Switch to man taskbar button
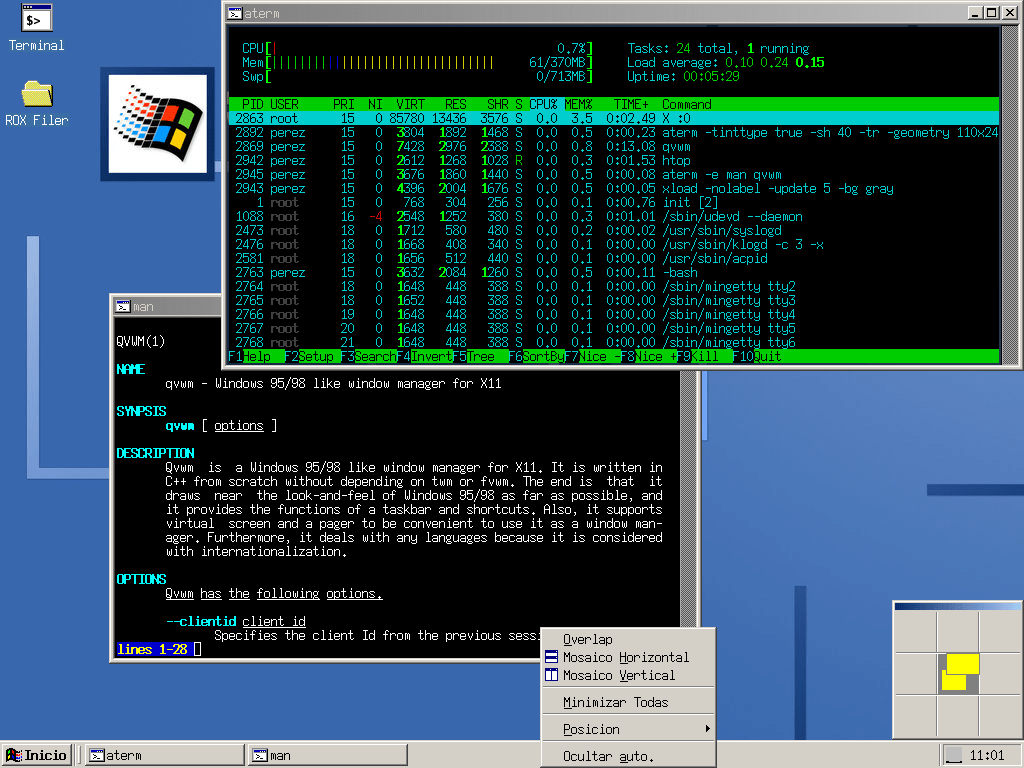1024x768 pixels. 328,755
